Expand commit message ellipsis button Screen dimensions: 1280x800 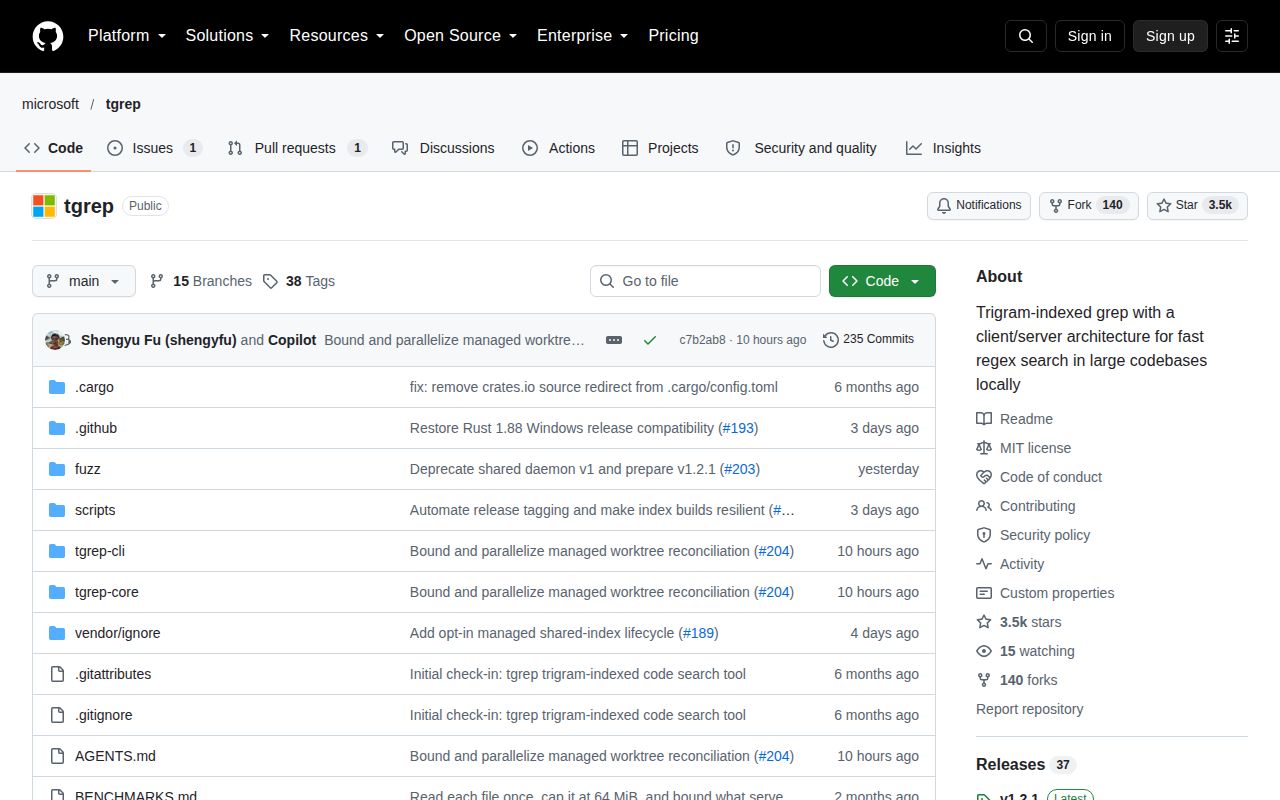[614, 340]
